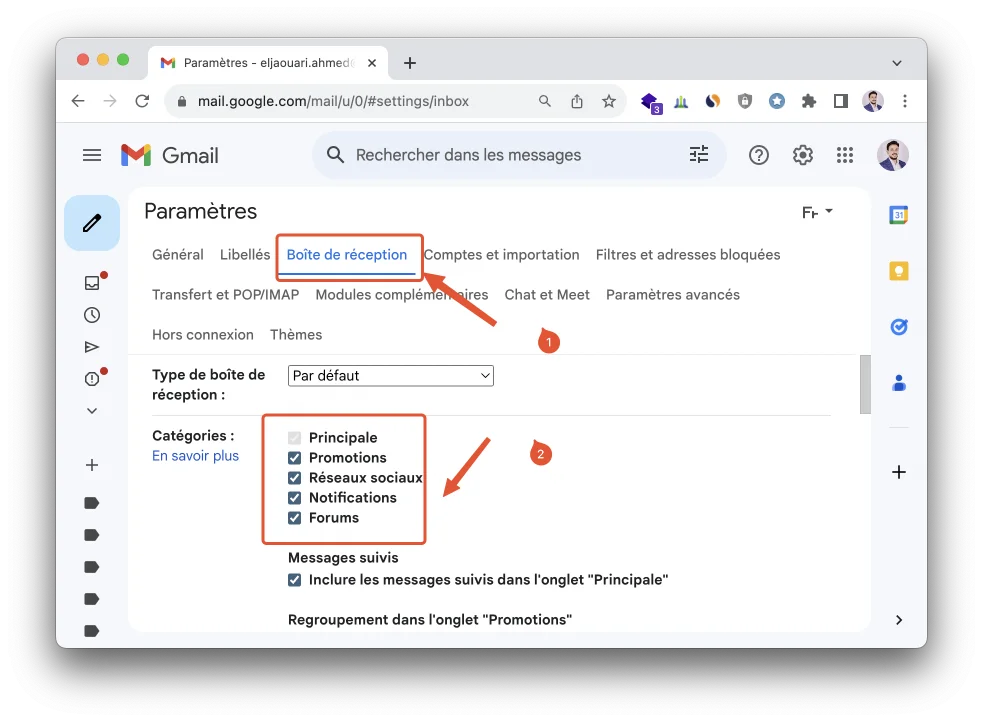Viewport: 983px width, 722px height.
Task: Open the Gmail main menu hamburger icon
Action: (91, 155)
